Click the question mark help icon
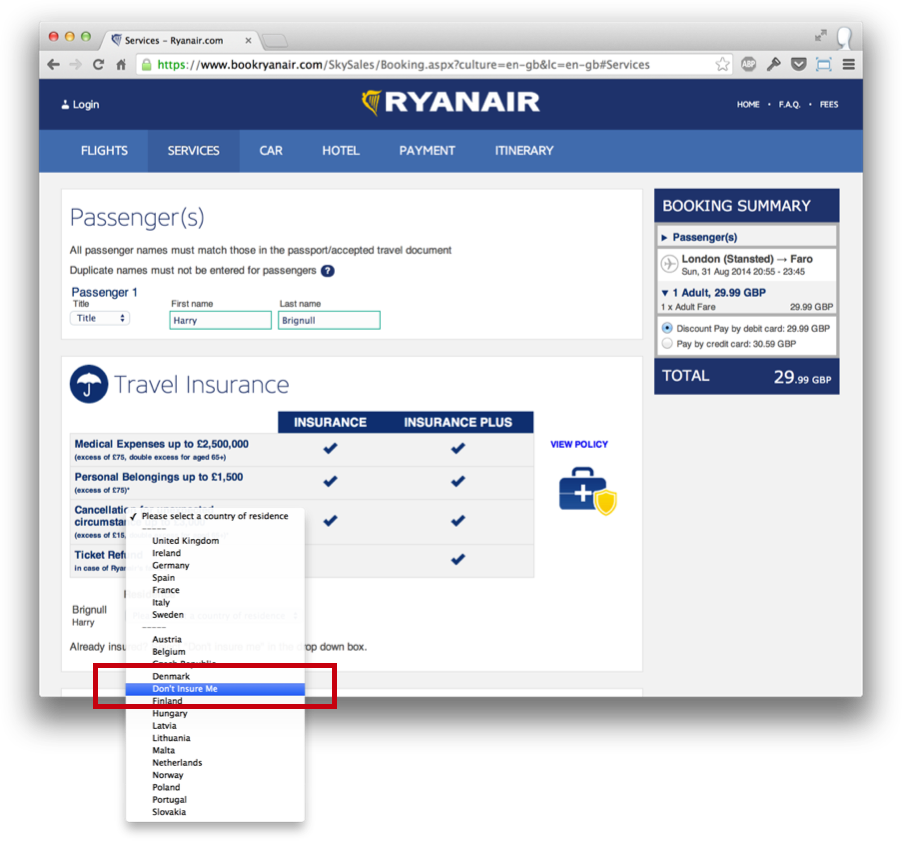The width and height of the screenshot is (902, 841). 327,271
